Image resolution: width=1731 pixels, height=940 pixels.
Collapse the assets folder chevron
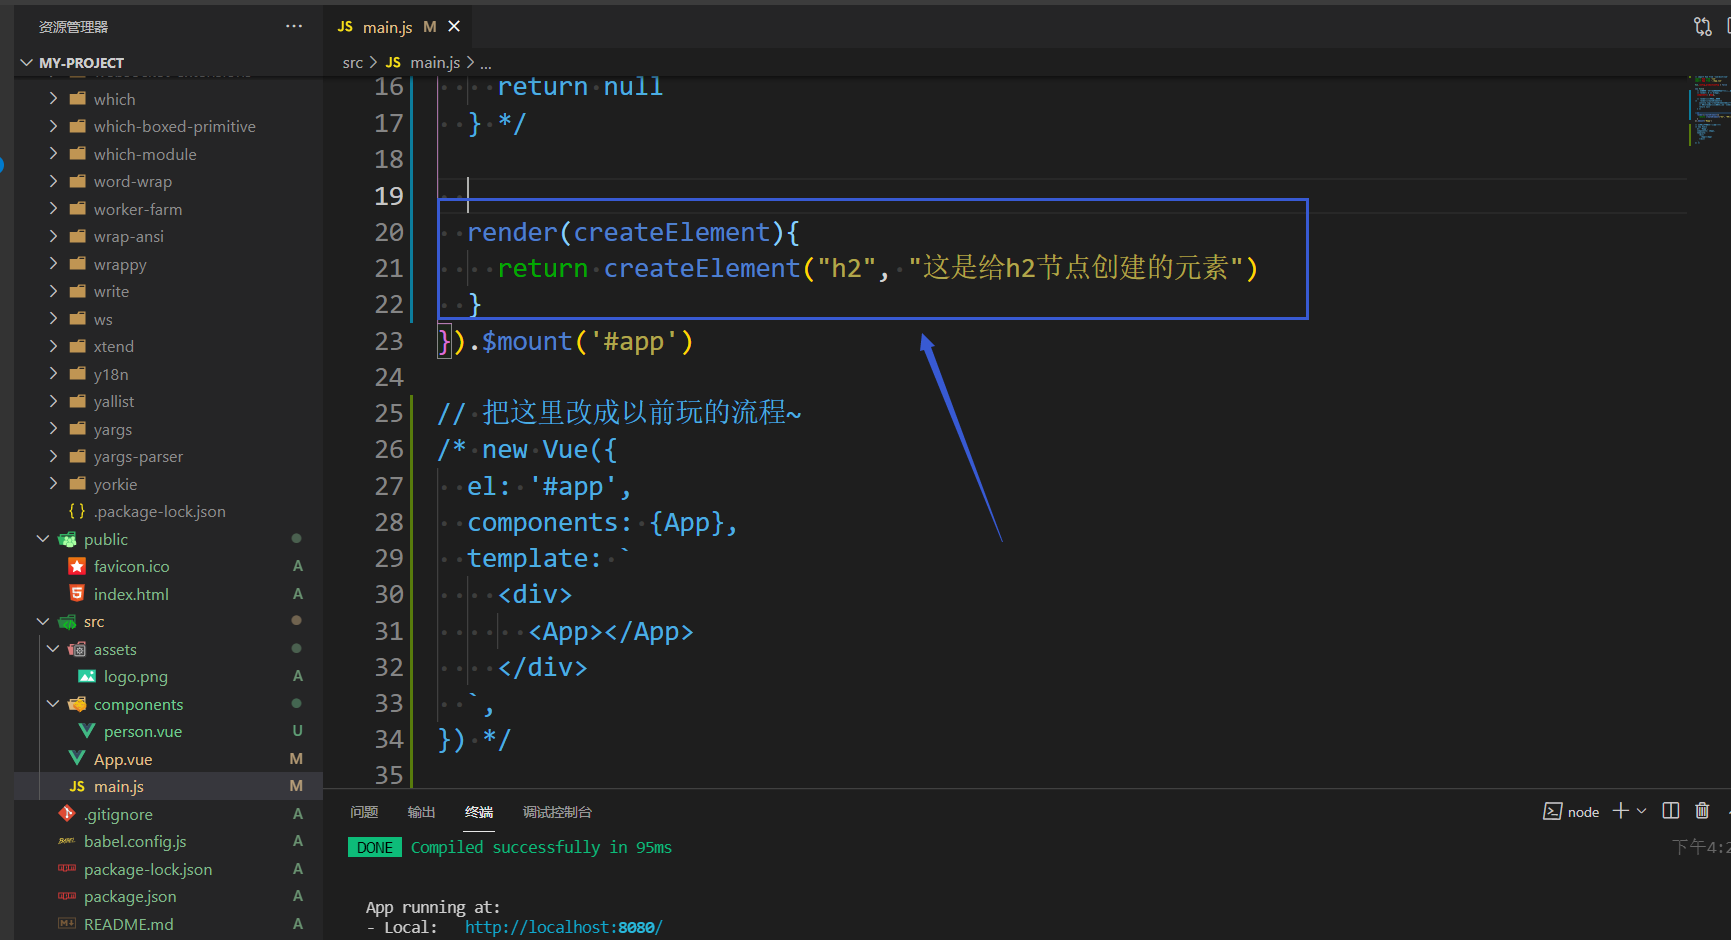53,649
